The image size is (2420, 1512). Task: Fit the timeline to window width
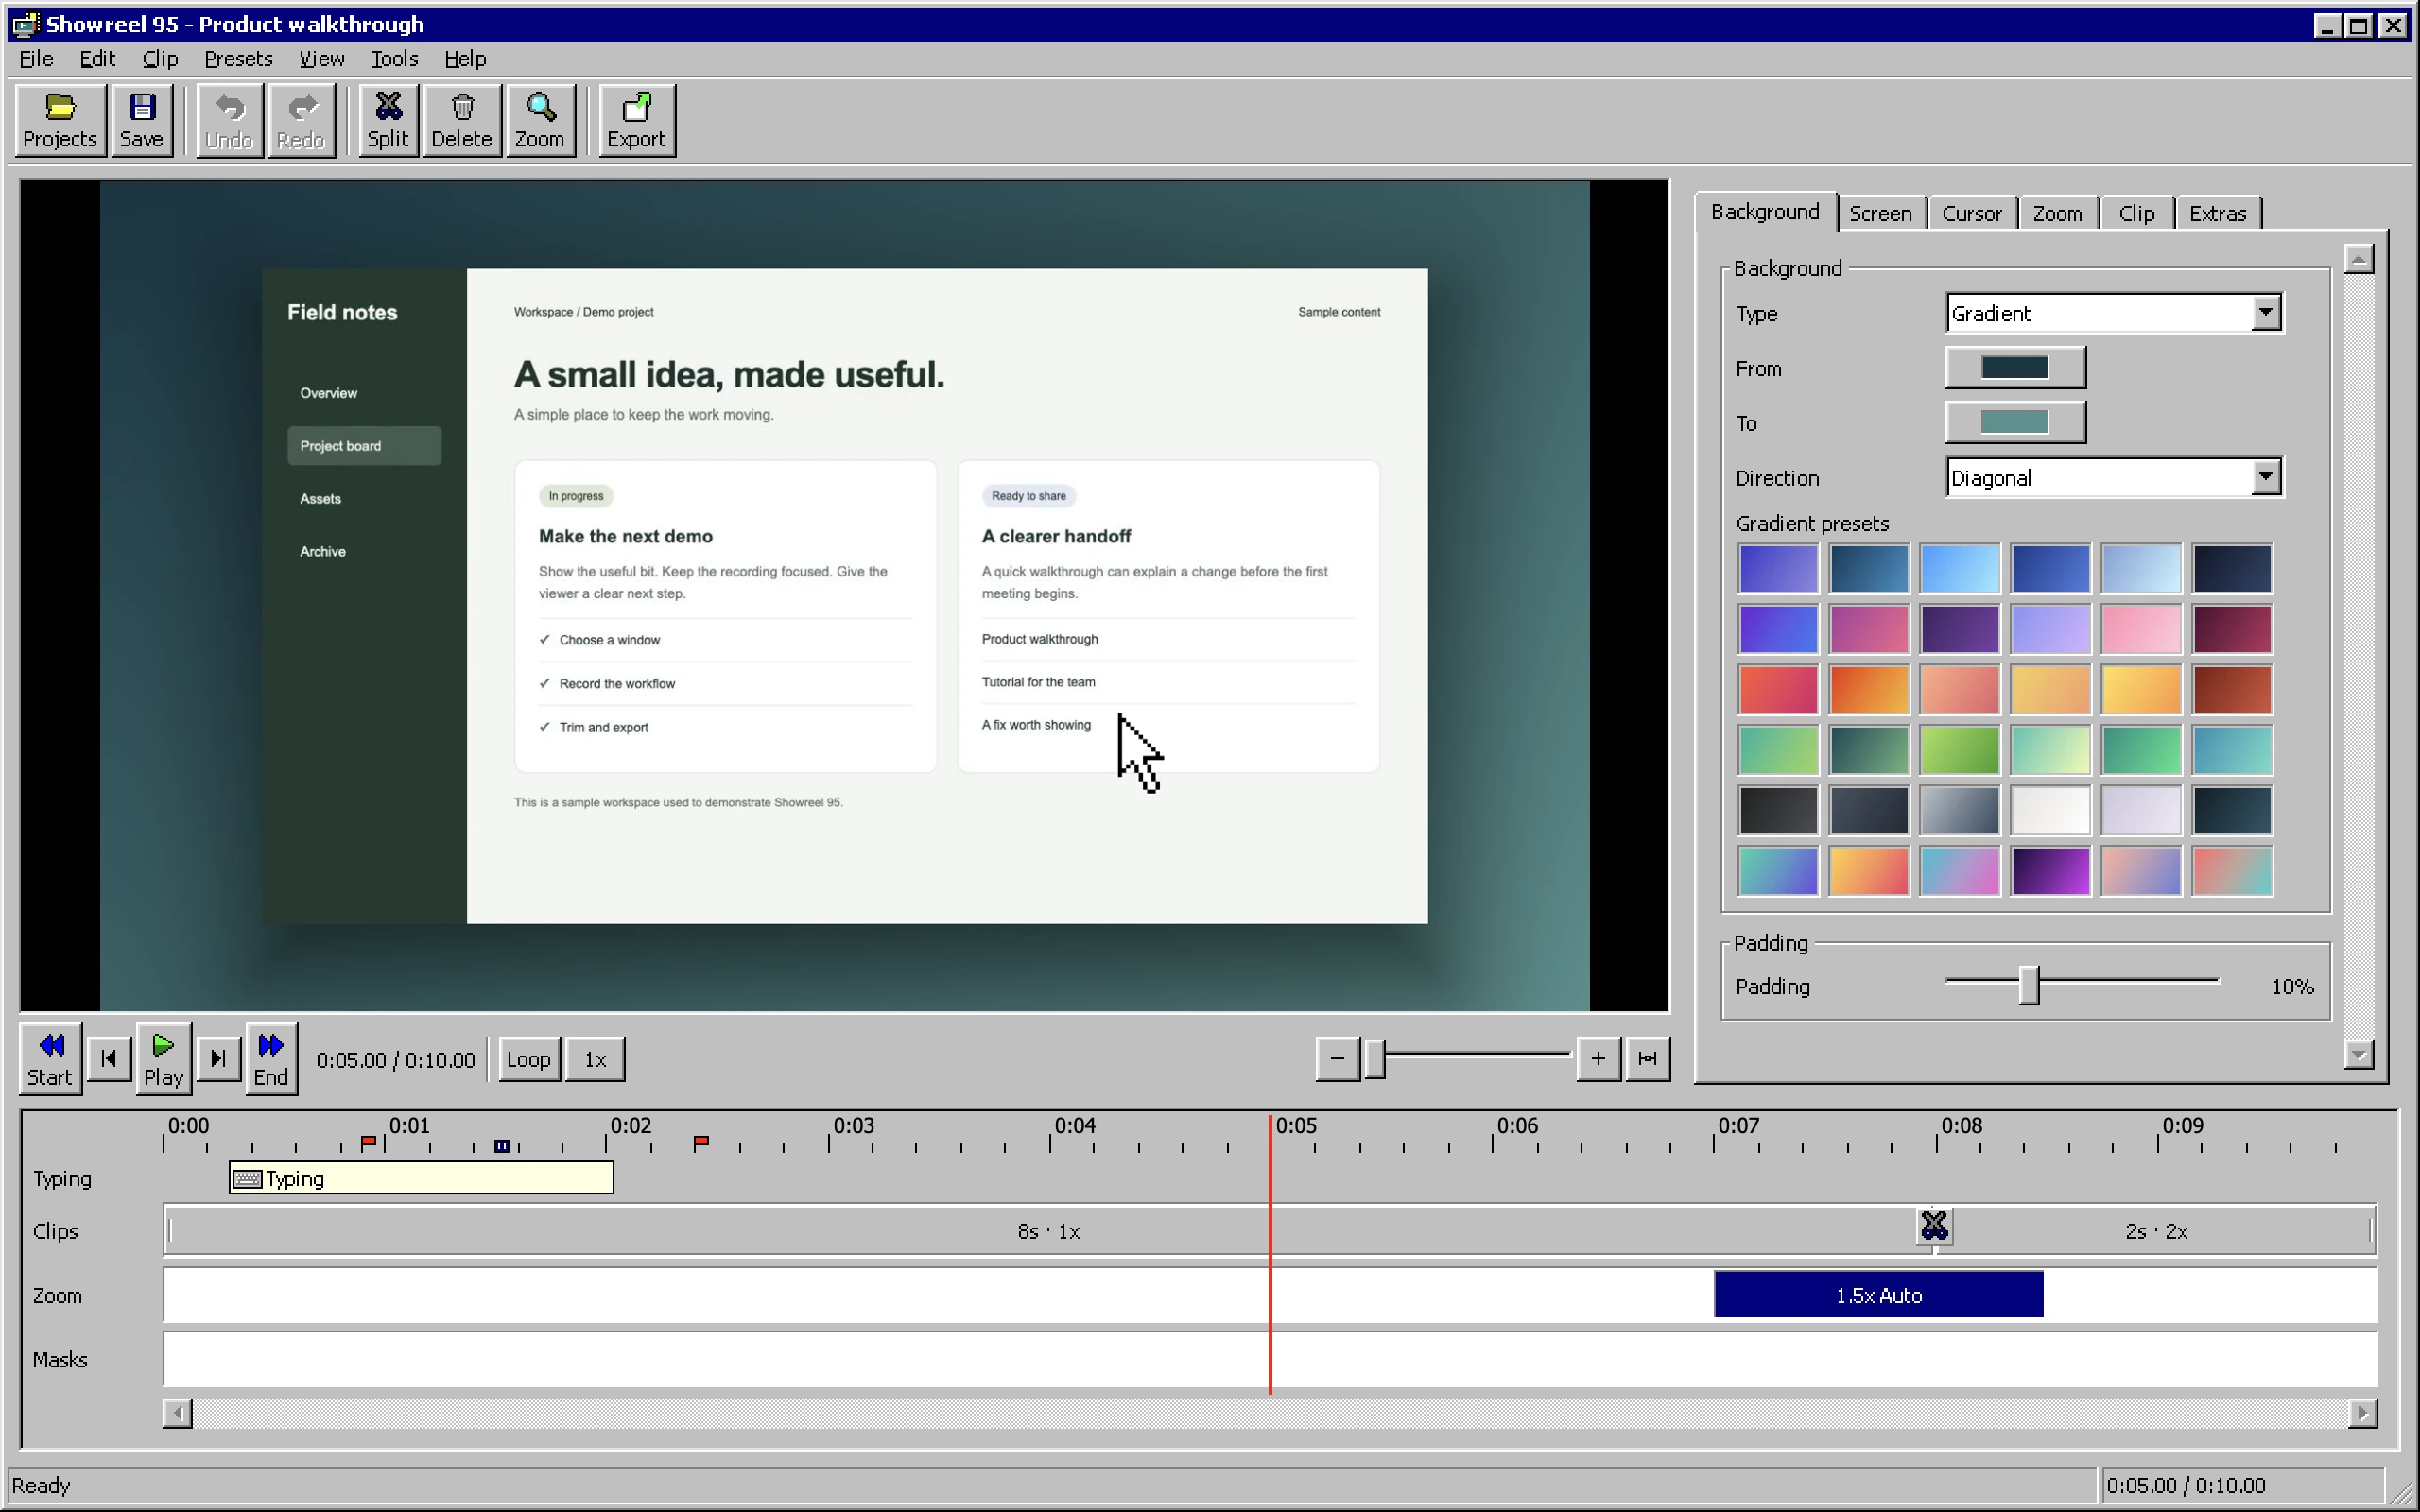tap(1648, 1059)
